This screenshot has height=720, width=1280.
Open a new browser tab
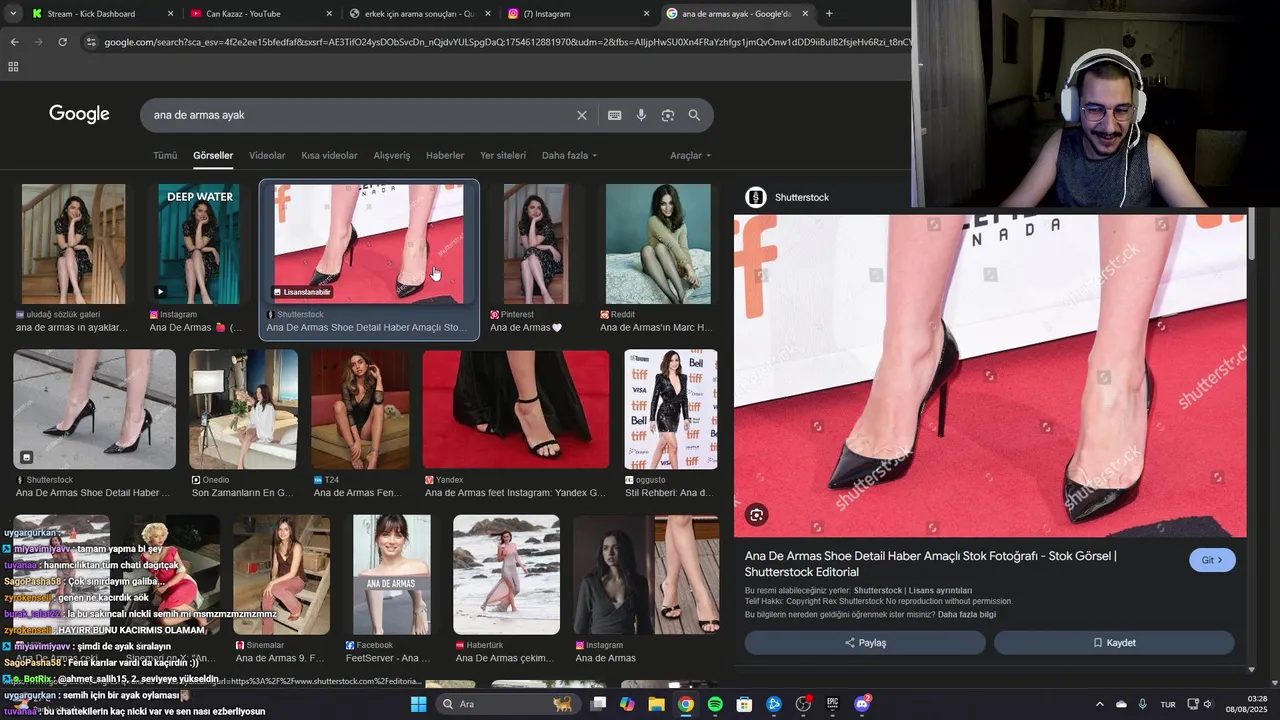[829, 14]
